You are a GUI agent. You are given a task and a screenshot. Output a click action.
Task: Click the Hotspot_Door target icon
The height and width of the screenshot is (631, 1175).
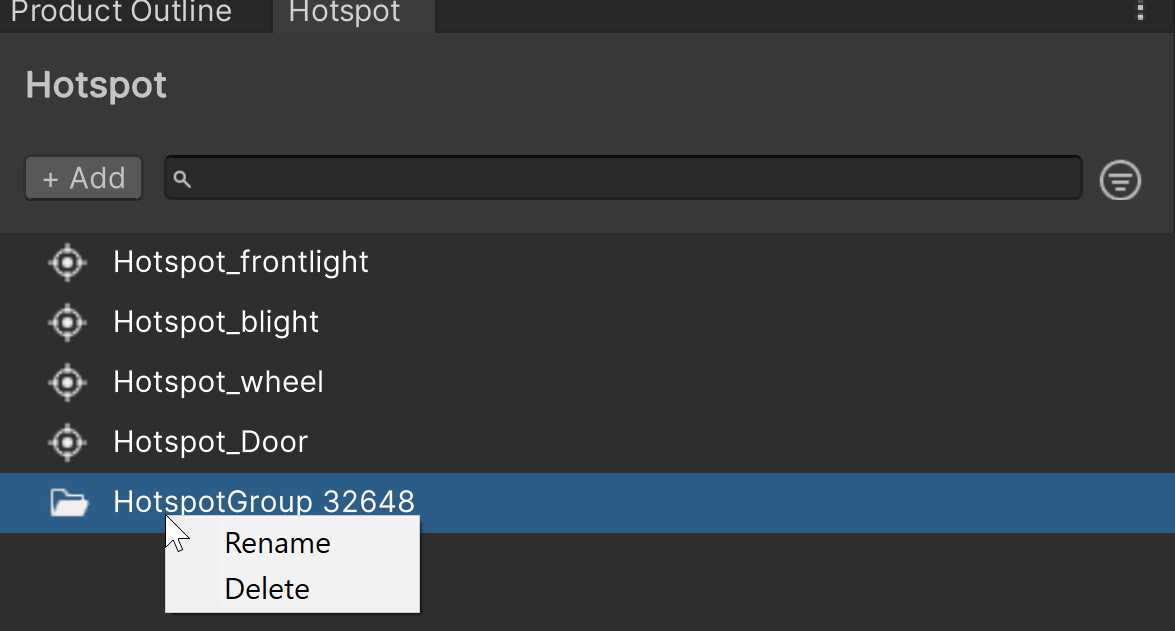point(67,442)
